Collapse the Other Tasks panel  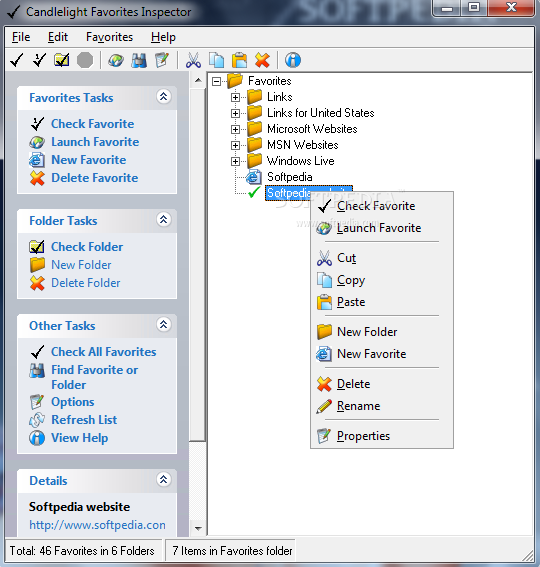(x=163, y=324)
